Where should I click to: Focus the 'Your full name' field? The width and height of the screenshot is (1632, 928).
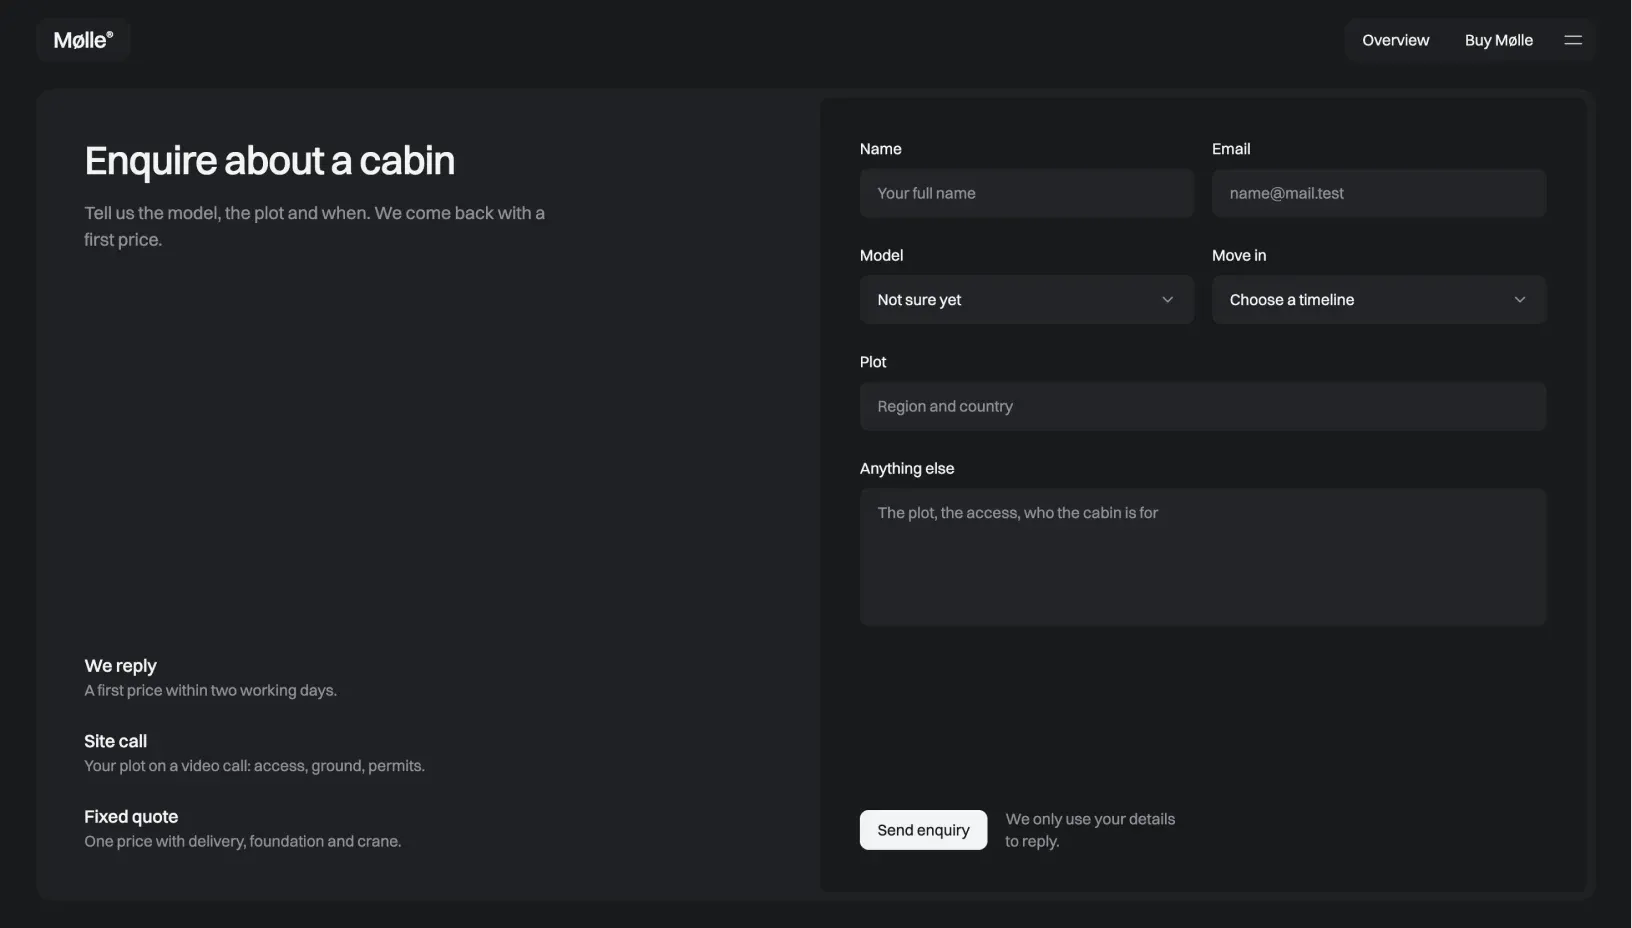click(1027, 193)
